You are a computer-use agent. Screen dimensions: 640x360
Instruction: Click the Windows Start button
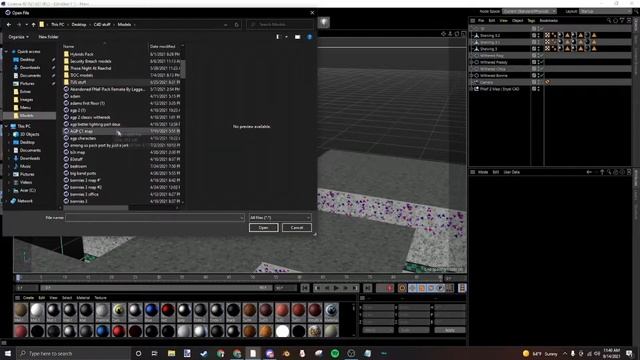[8, 353]
